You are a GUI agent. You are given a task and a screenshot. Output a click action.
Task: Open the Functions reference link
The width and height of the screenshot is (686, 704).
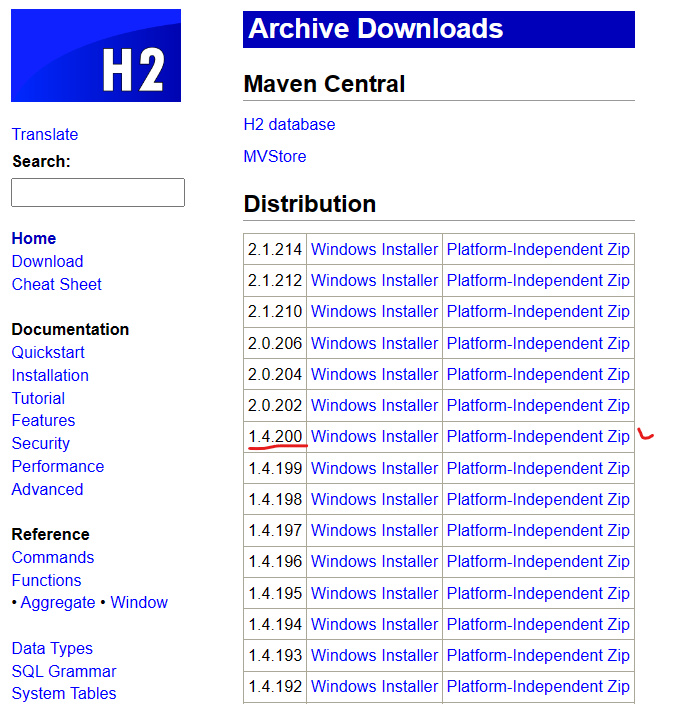pyautogui.click(x=47, y=580)
